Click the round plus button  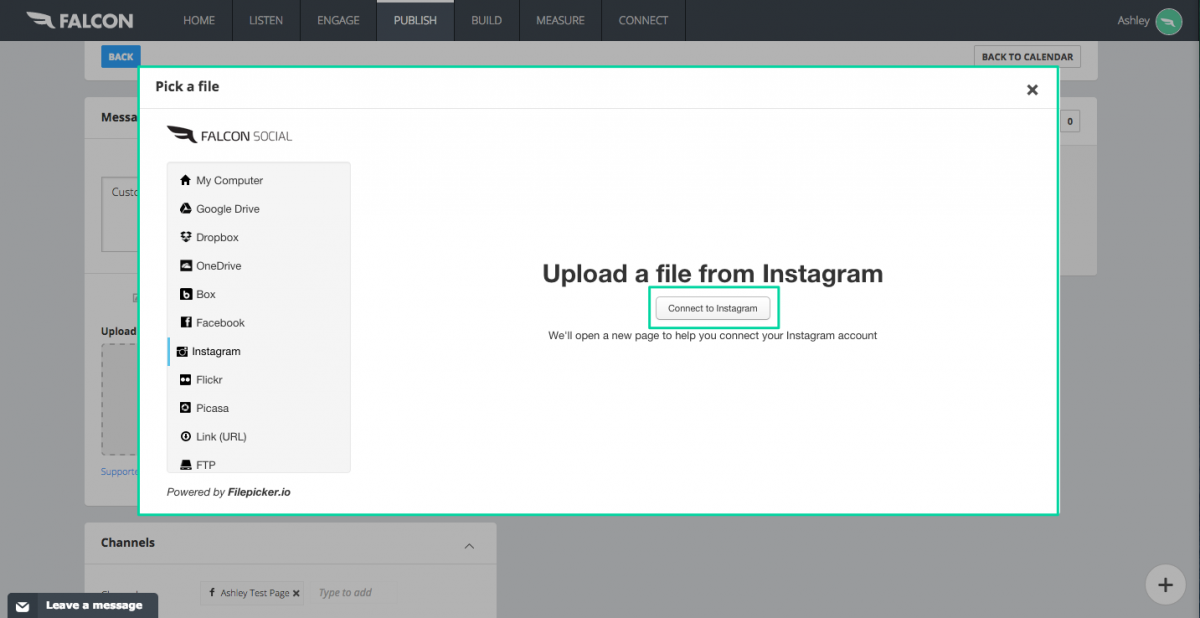coord(1165,584)
